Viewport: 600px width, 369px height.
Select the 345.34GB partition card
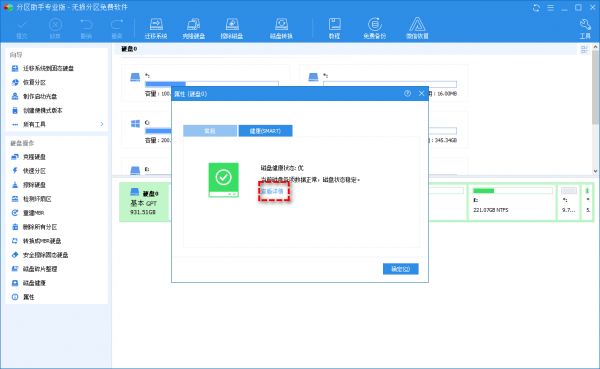448,130
